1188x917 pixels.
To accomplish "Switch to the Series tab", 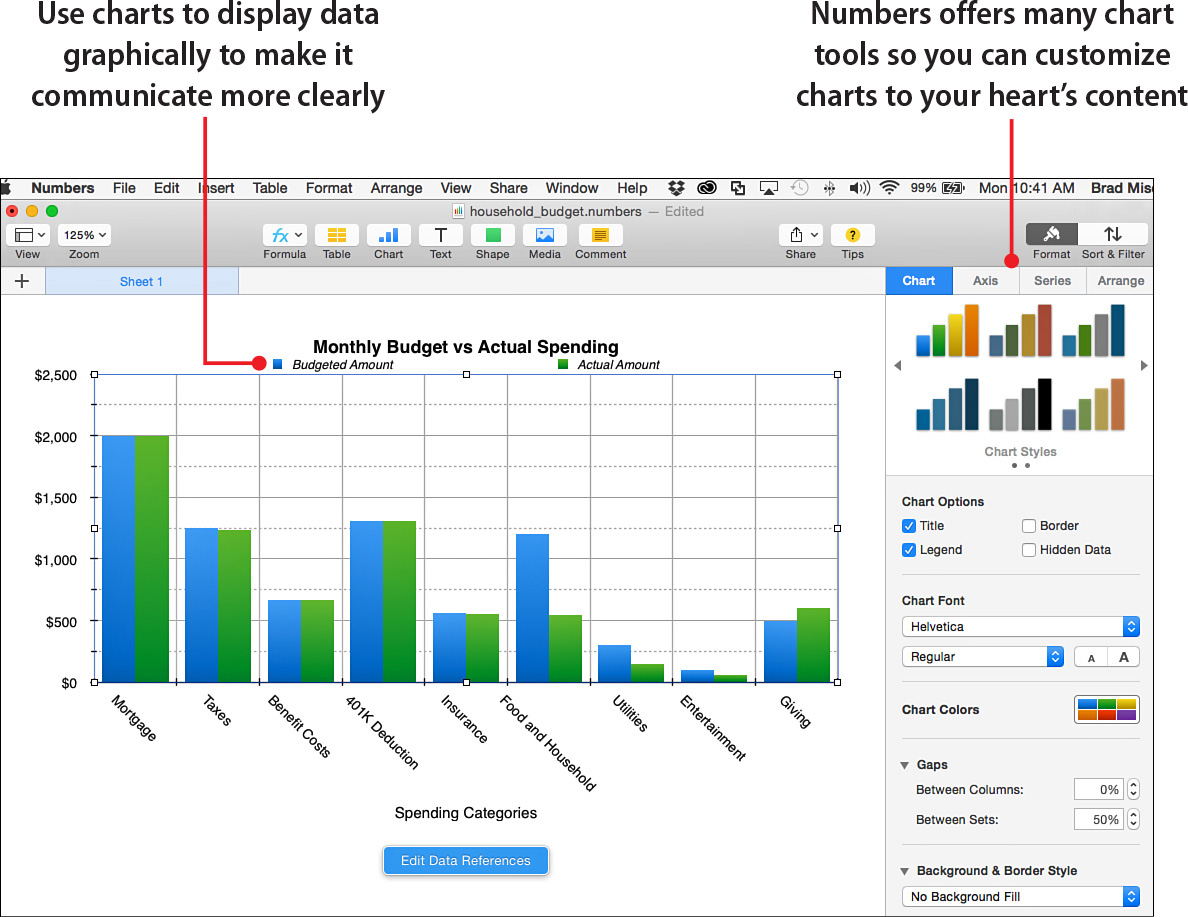I will tap(1052, 281).
